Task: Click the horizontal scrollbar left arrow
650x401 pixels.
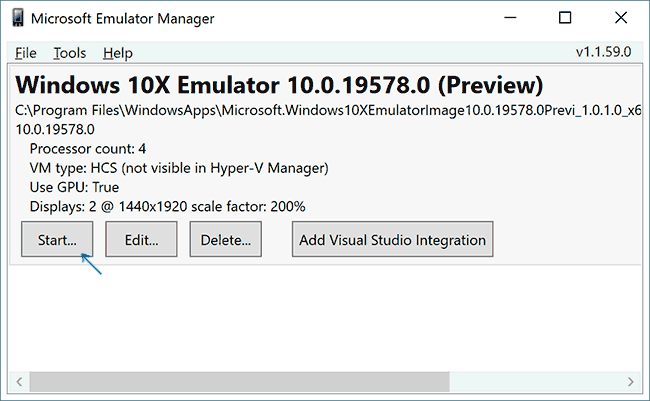Action: click(x=19, y=381)
